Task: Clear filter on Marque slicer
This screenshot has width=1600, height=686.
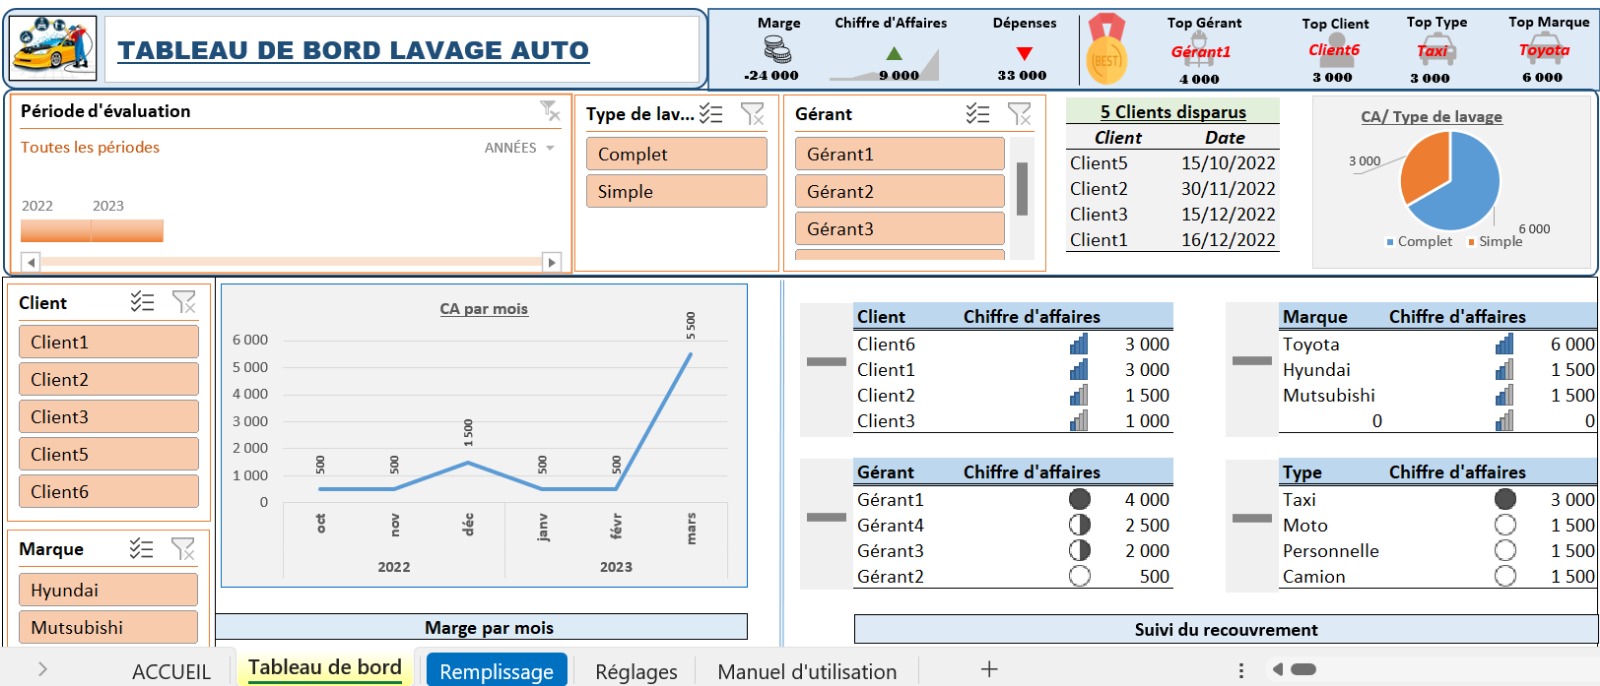Action: (183, 548)
